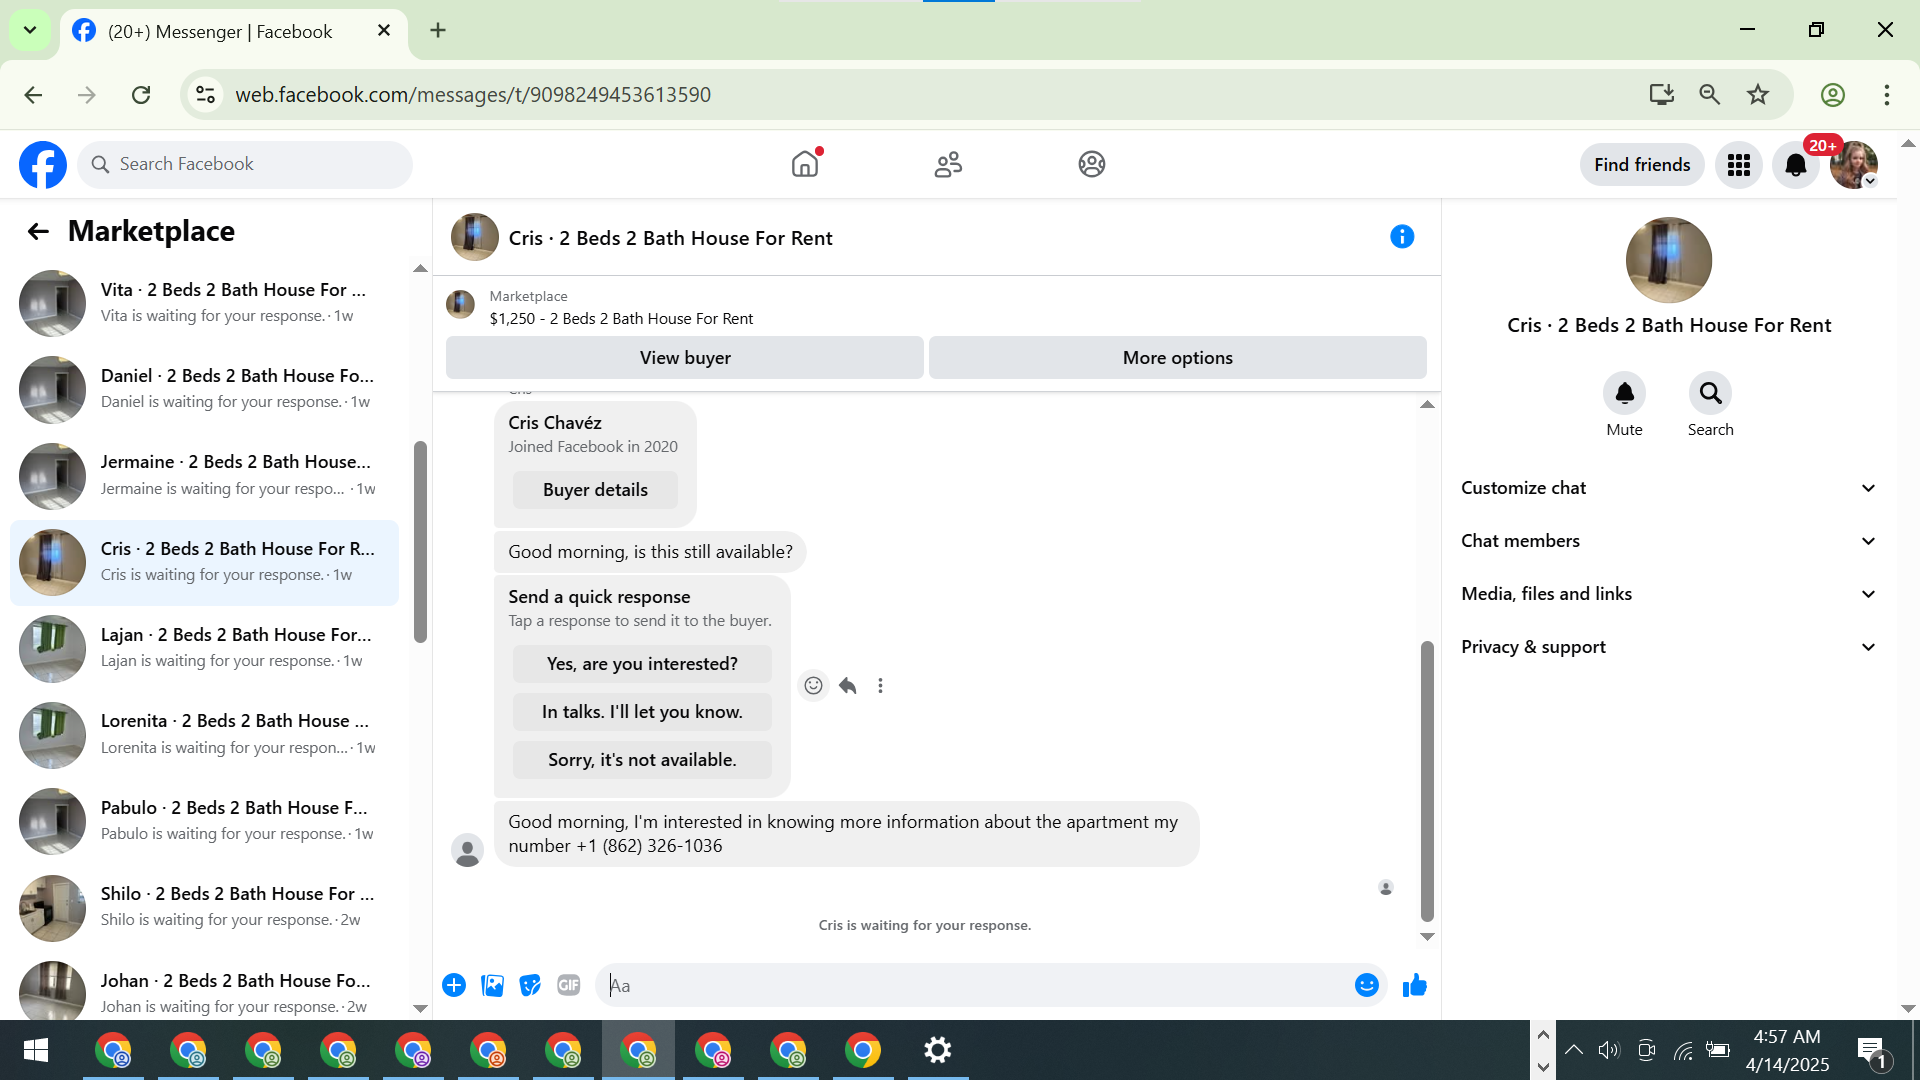Click the Mute bell icon

(1624, 394)
